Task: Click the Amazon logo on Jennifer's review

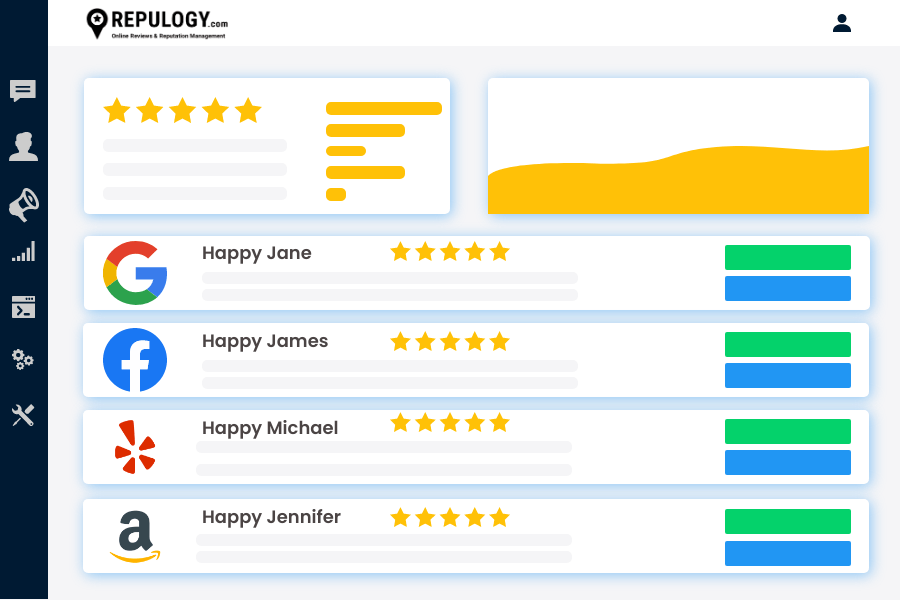Action: 135,536
